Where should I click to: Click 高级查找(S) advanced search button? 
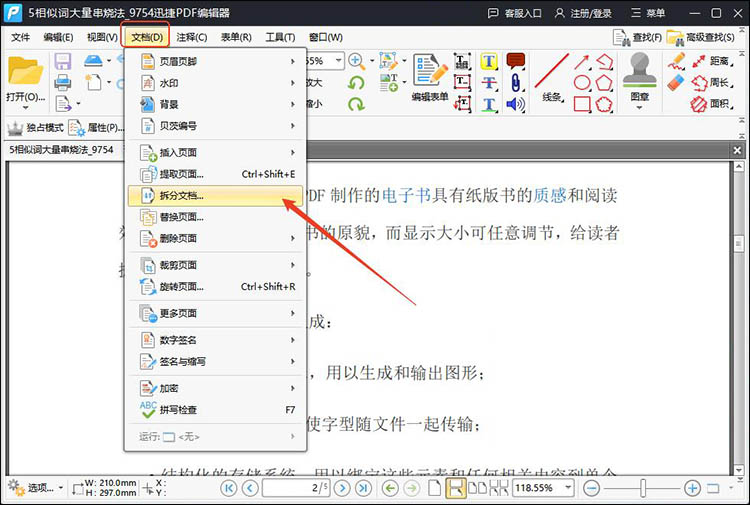pyautogui.click(x=700, y=37)
